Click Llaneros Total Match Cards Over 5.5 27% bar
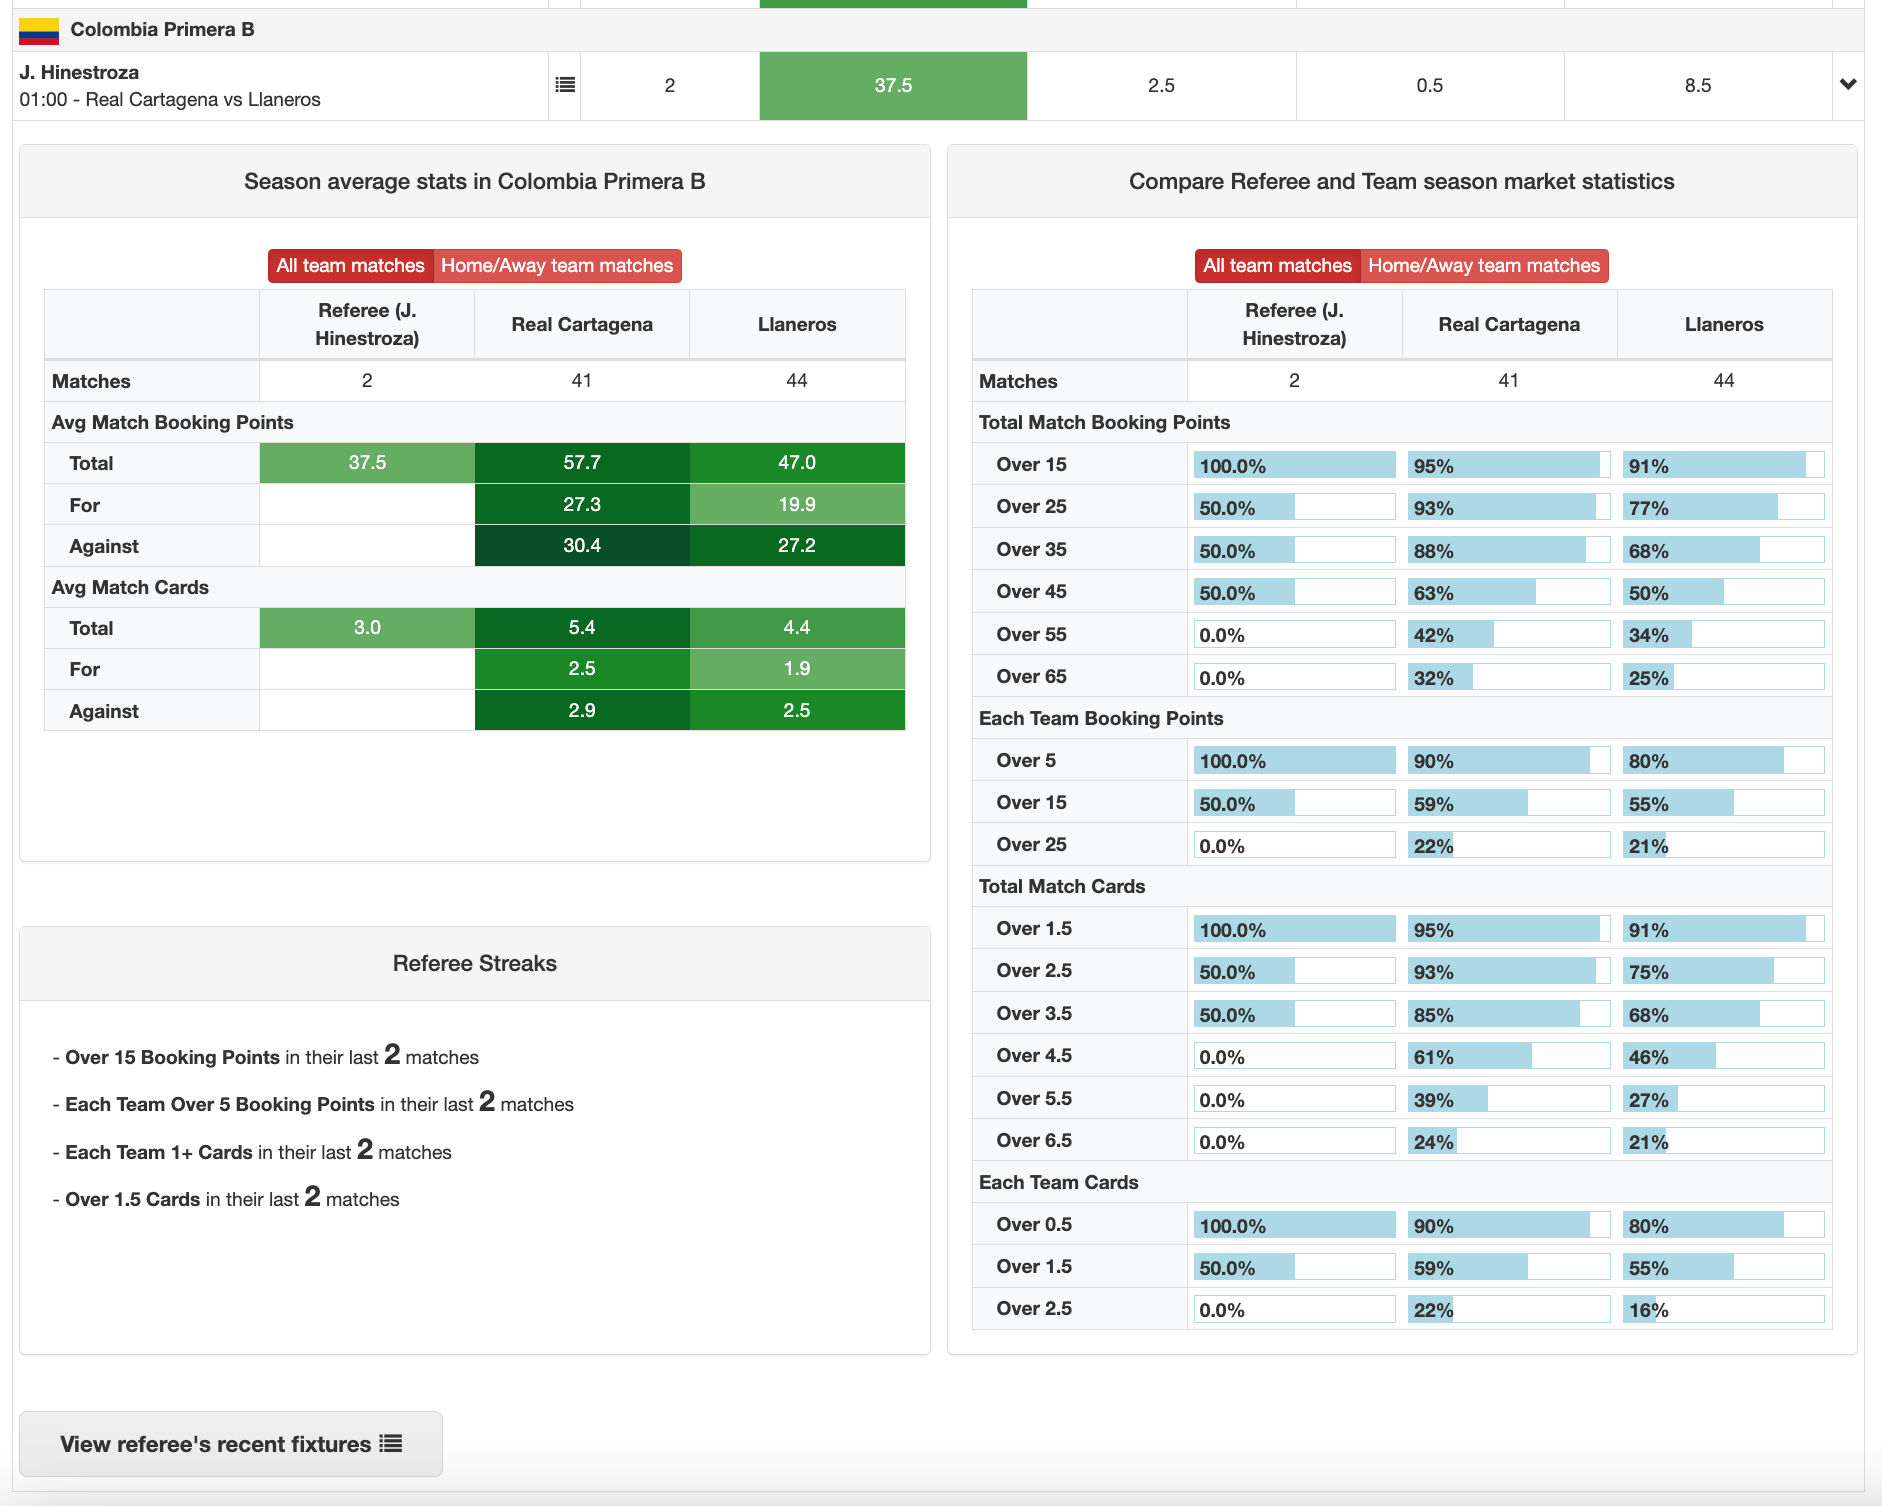The height and width of the screenshot is (1506, 1882). pyautogui.click(x=1724, y=1099)
